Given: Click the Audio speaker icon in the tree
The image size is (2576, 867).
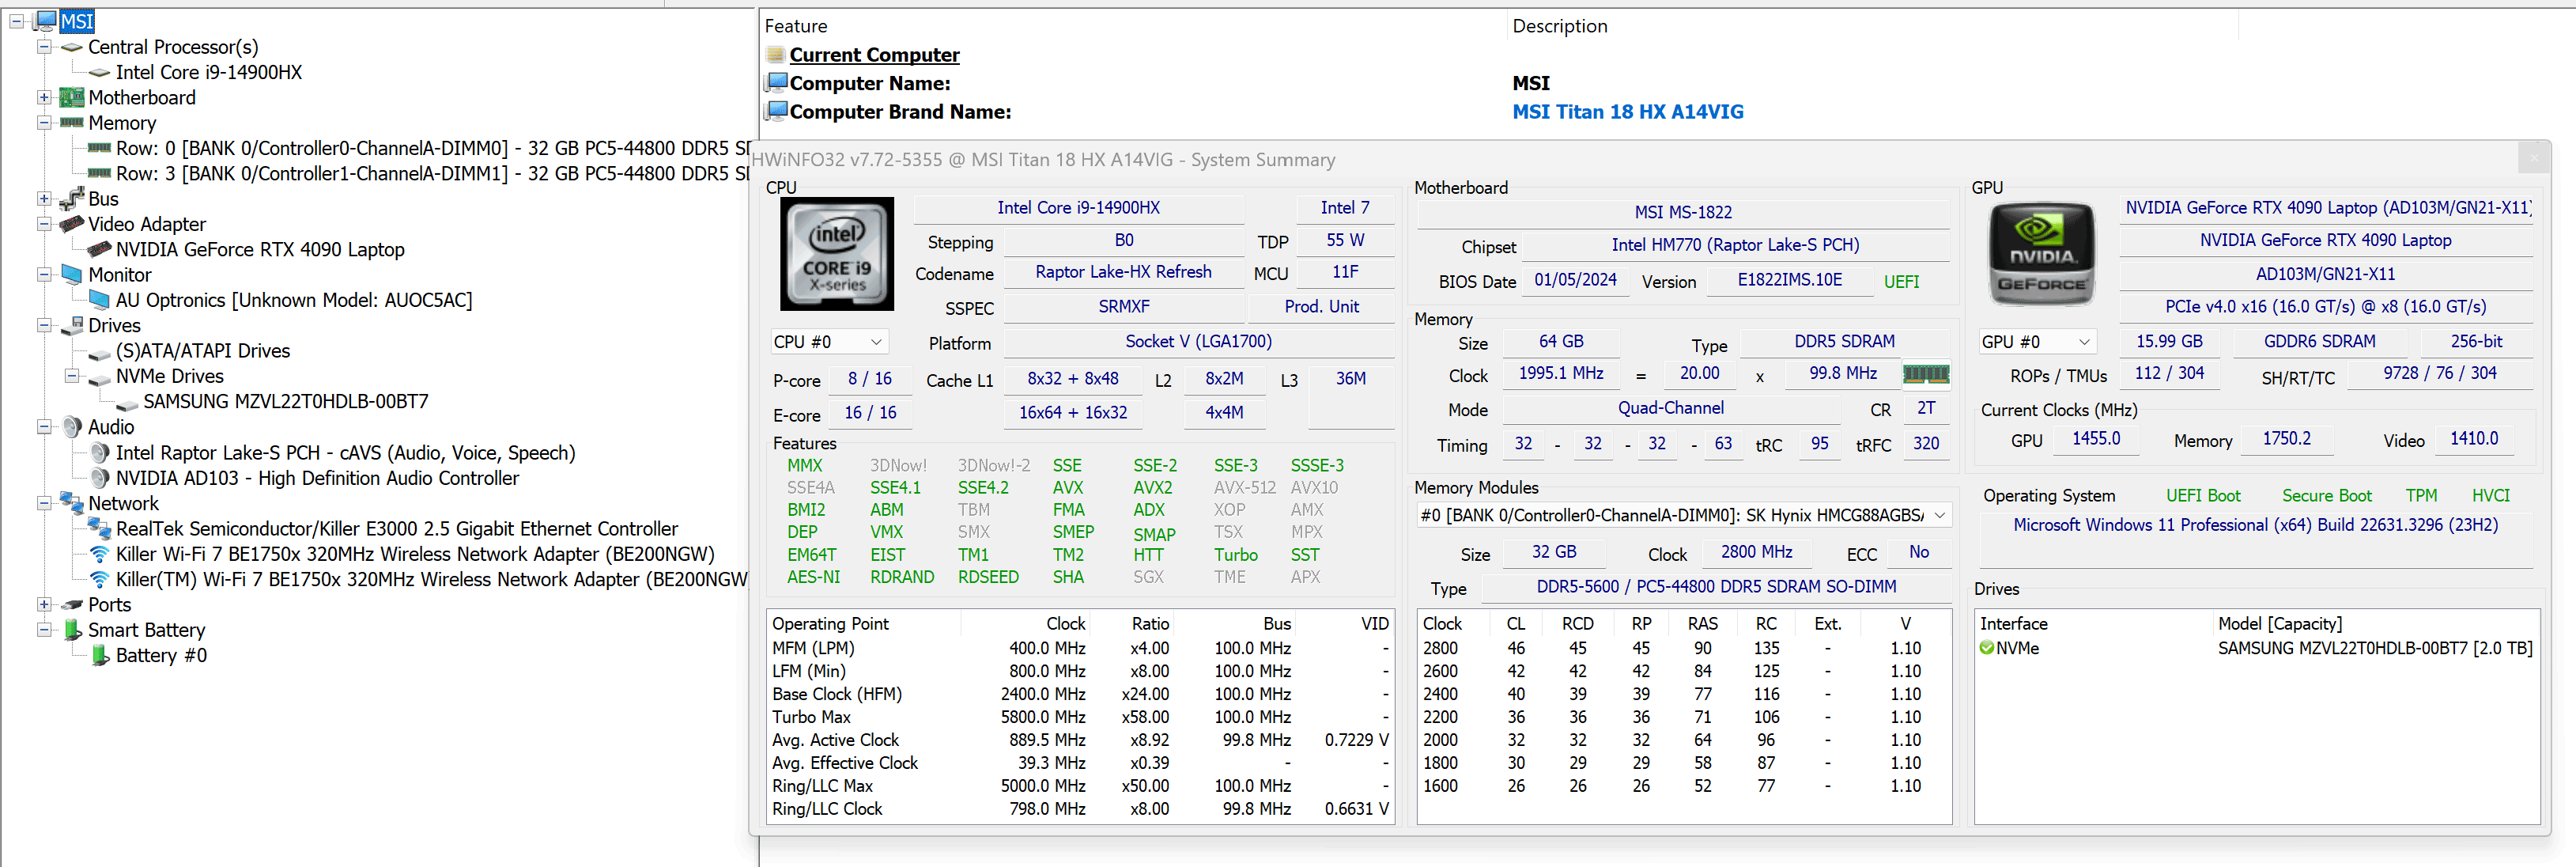Looking at the screenshot, I should click(x=72, y=427).
